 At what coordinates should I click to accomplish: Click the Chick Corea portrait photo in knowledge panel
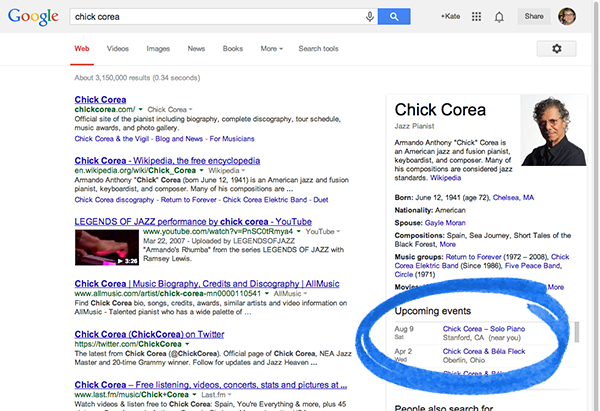point(554,130)
